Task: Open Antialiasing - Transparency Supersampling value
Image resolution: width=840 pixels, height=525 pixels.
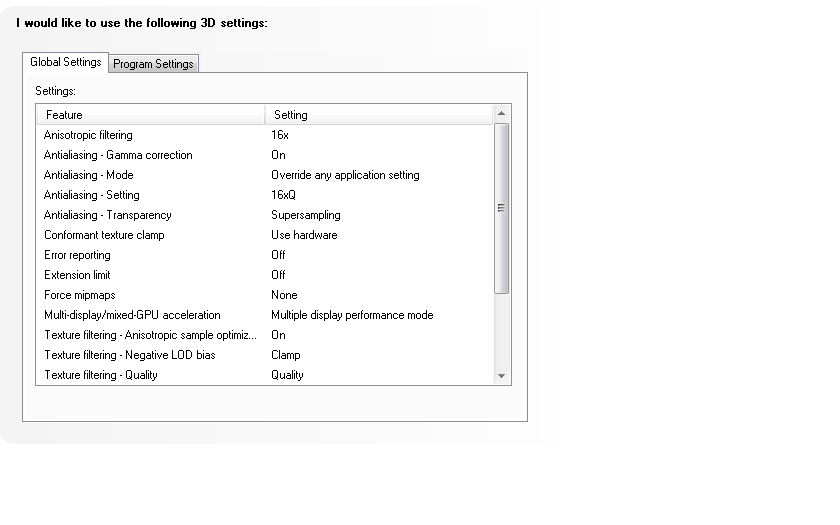Action: (x=305, y=215)
